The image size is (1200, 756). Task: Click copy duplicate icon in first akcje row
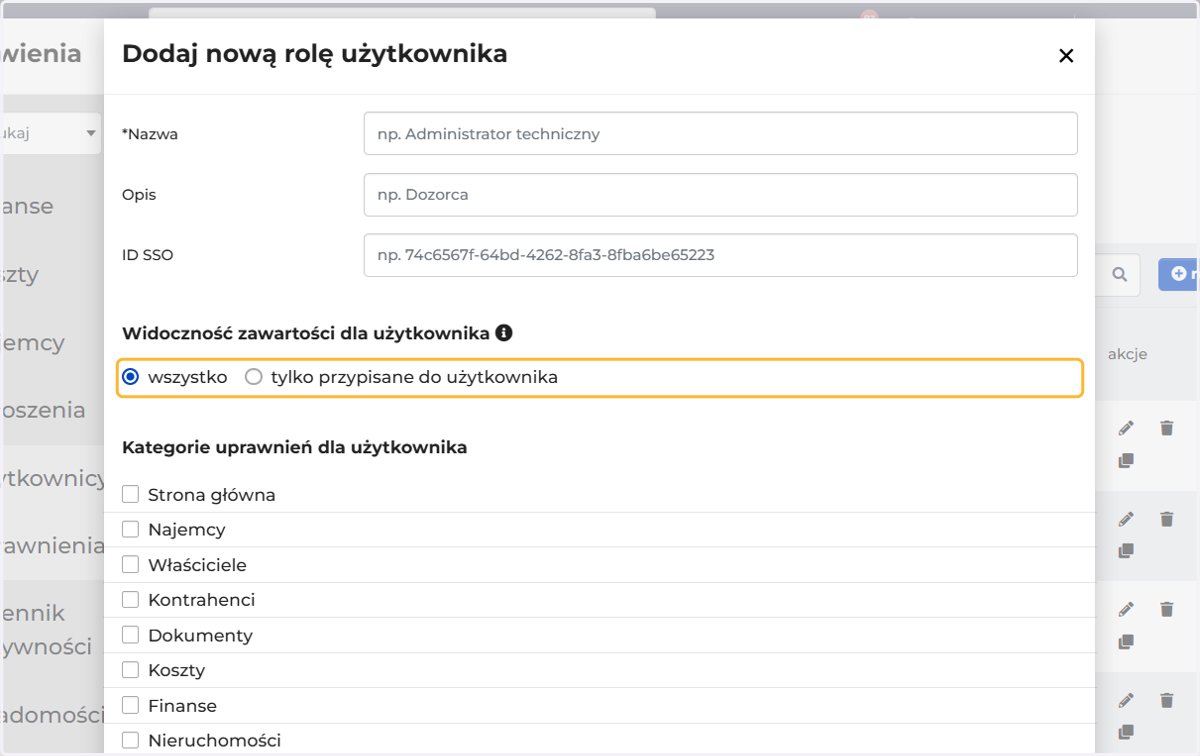1126,461
